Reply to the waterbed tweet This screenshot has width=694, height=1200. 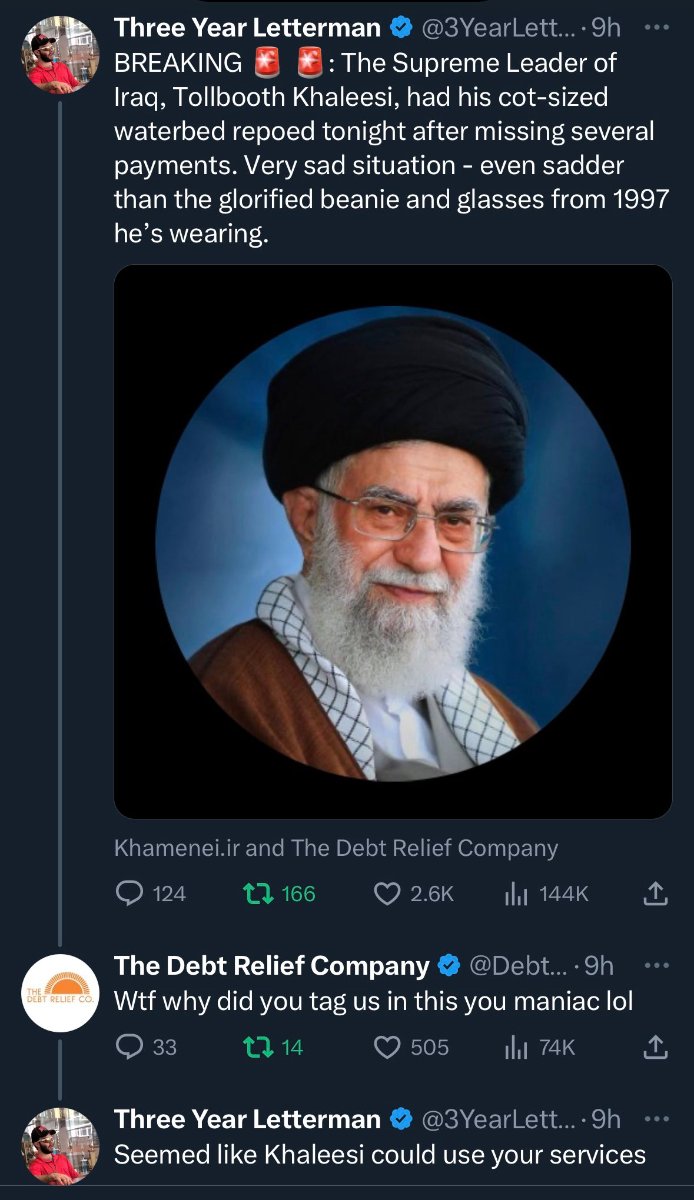tap(131, 893)
